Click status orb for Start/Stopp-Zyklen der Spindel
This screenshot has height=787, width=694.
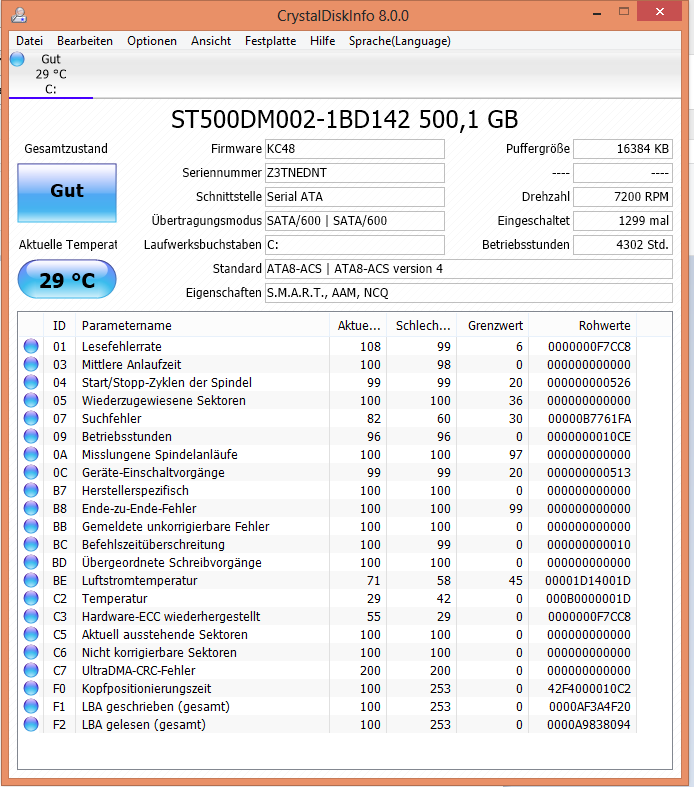coord(31,382)
